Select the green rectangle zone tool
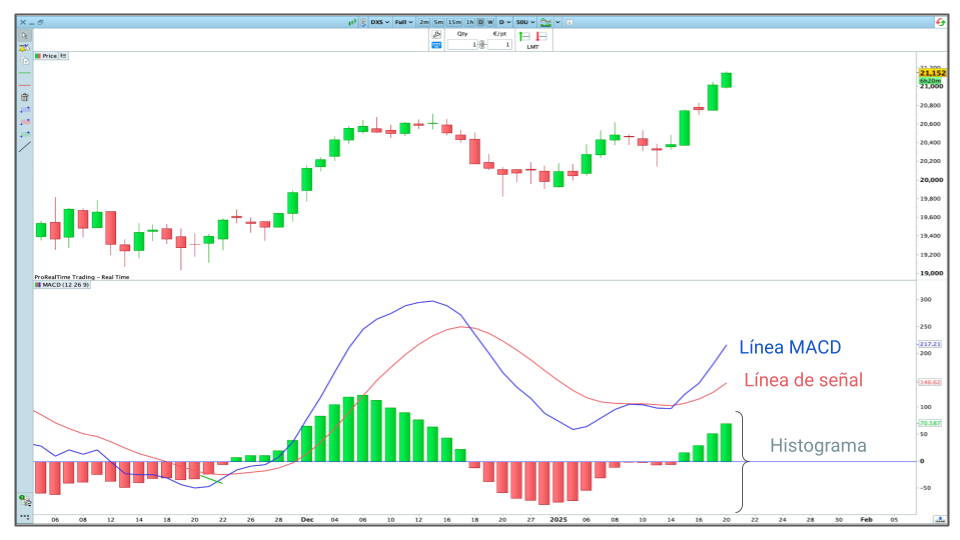Screen dimensions: 960x540 click(24, 134)
